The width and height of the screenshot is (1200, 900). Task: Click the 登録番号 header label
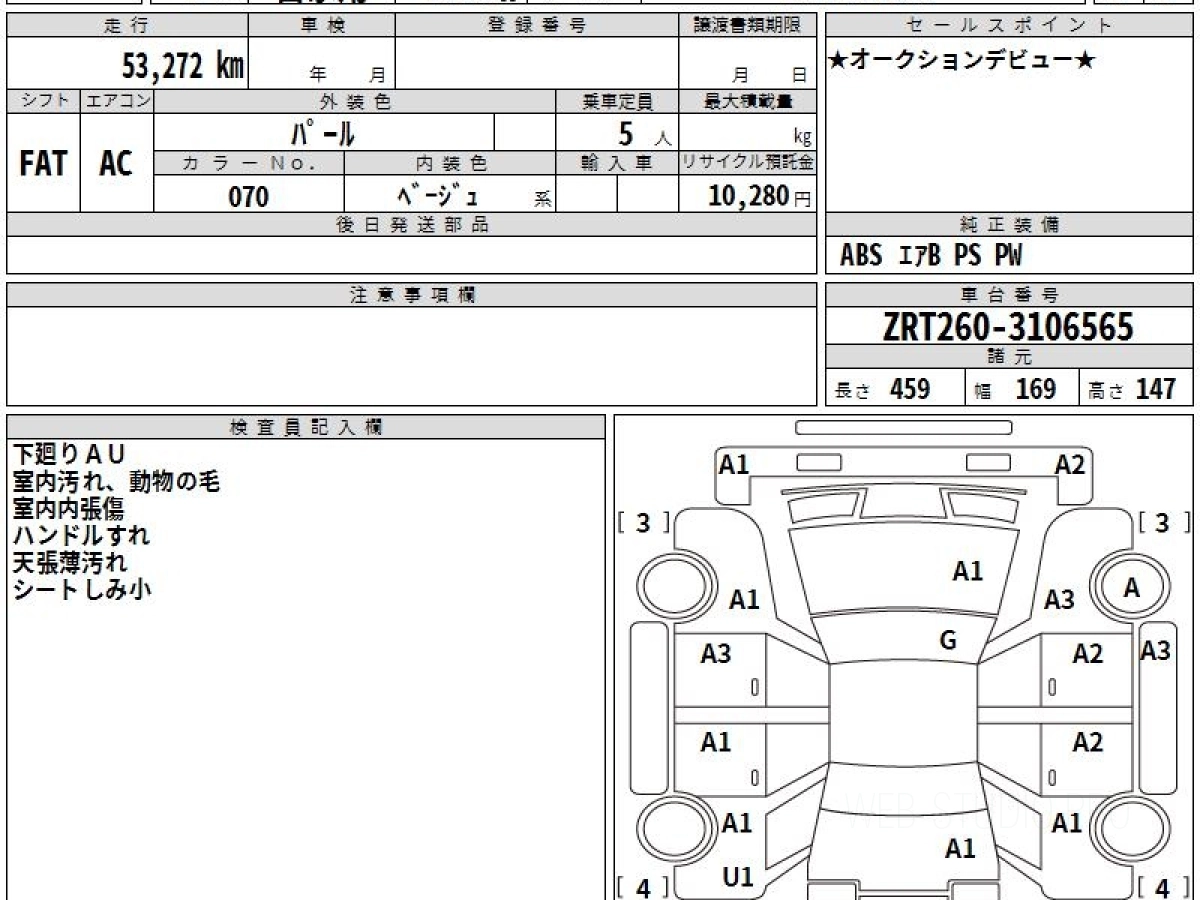(537, 26)
